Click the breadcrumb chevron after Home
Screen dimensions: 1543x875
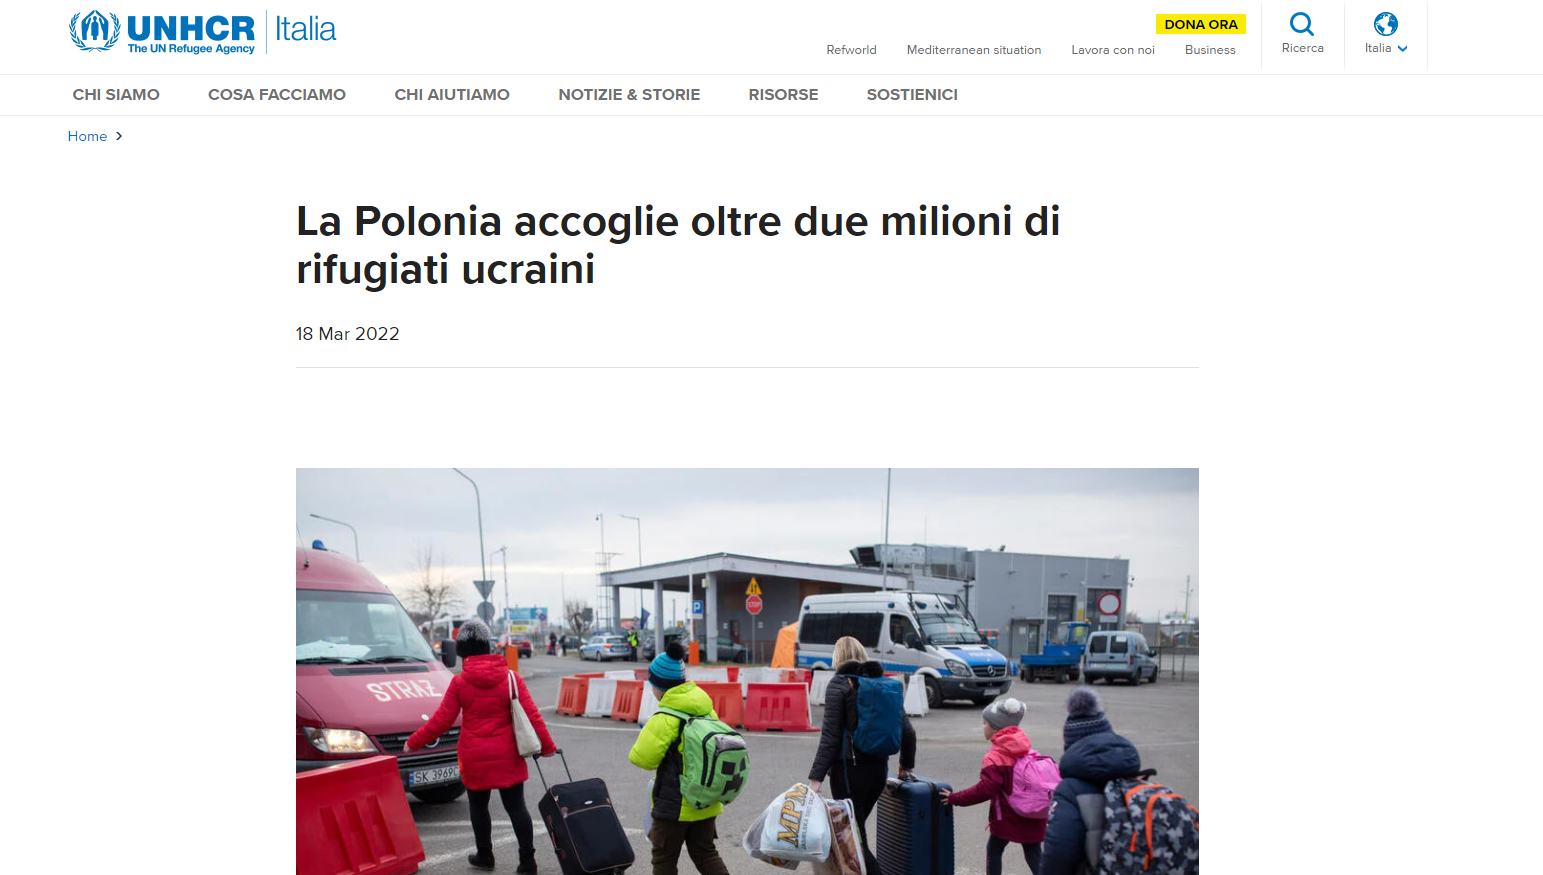[x=119, y=136]
